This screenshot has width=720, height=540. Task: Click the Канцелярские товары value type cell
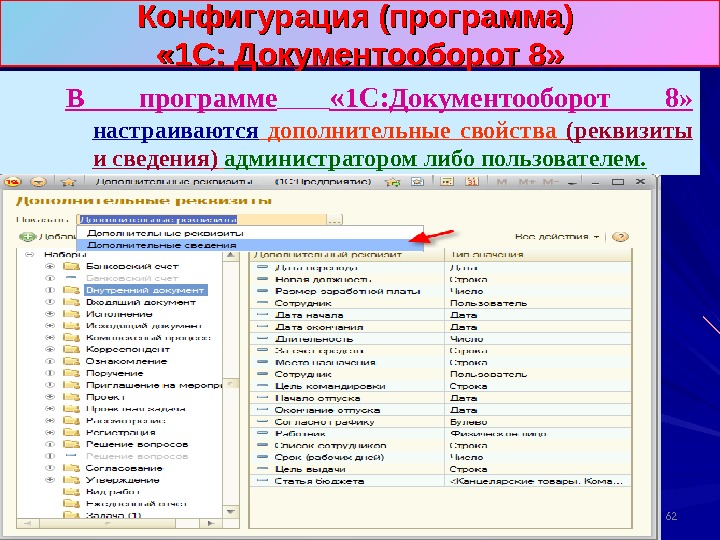pos(536,481)
